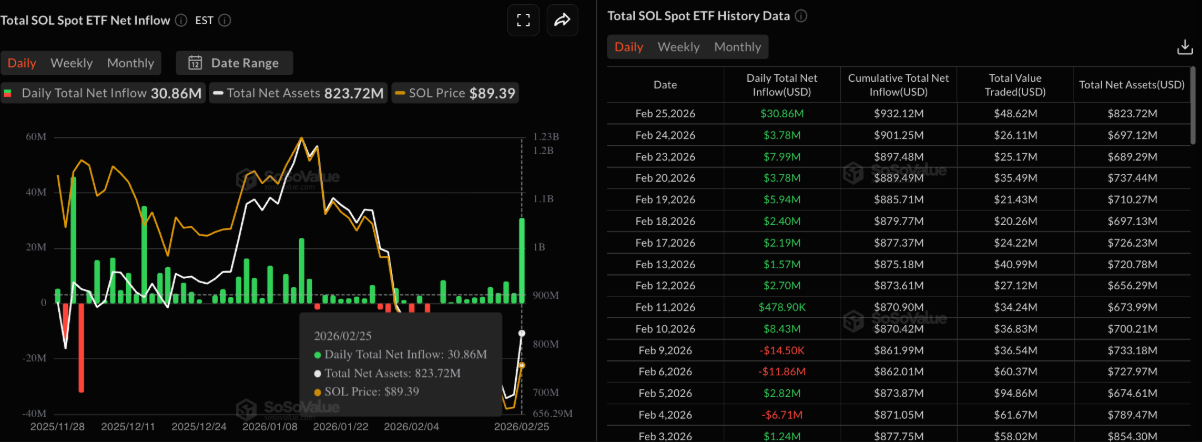Click the Daily tab above the chart
Image resolution: width=1202 pixels, height=442 pixels.
click(x=22, y=63)
